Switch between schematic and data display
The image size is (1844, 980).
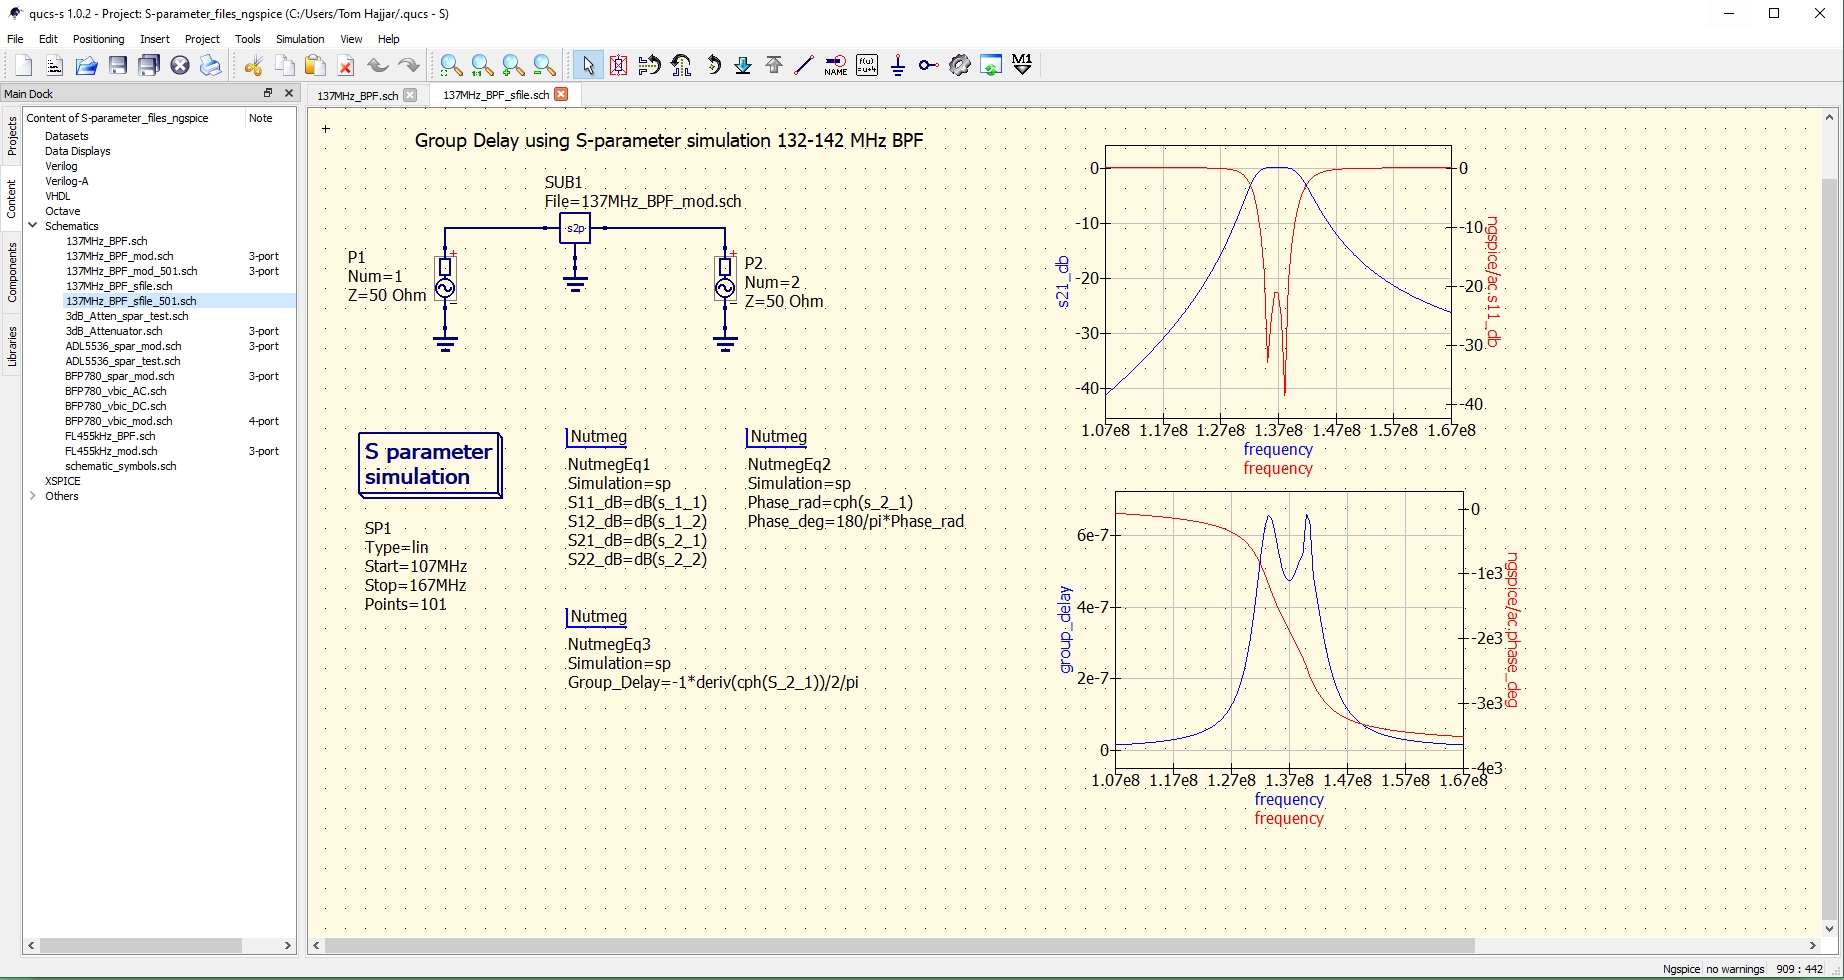[x=991, y=65]
